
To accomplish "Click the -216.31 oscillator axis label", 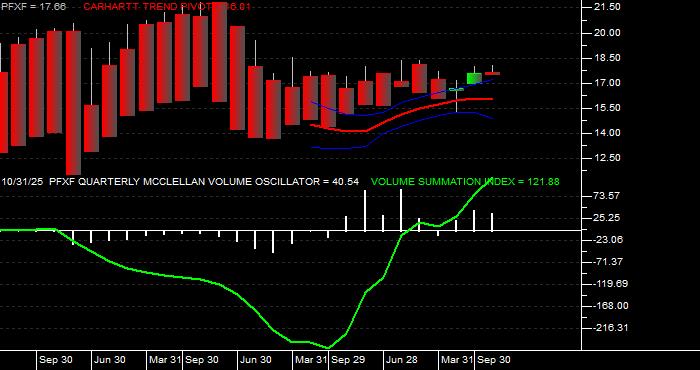I will (x=610, y=328).
